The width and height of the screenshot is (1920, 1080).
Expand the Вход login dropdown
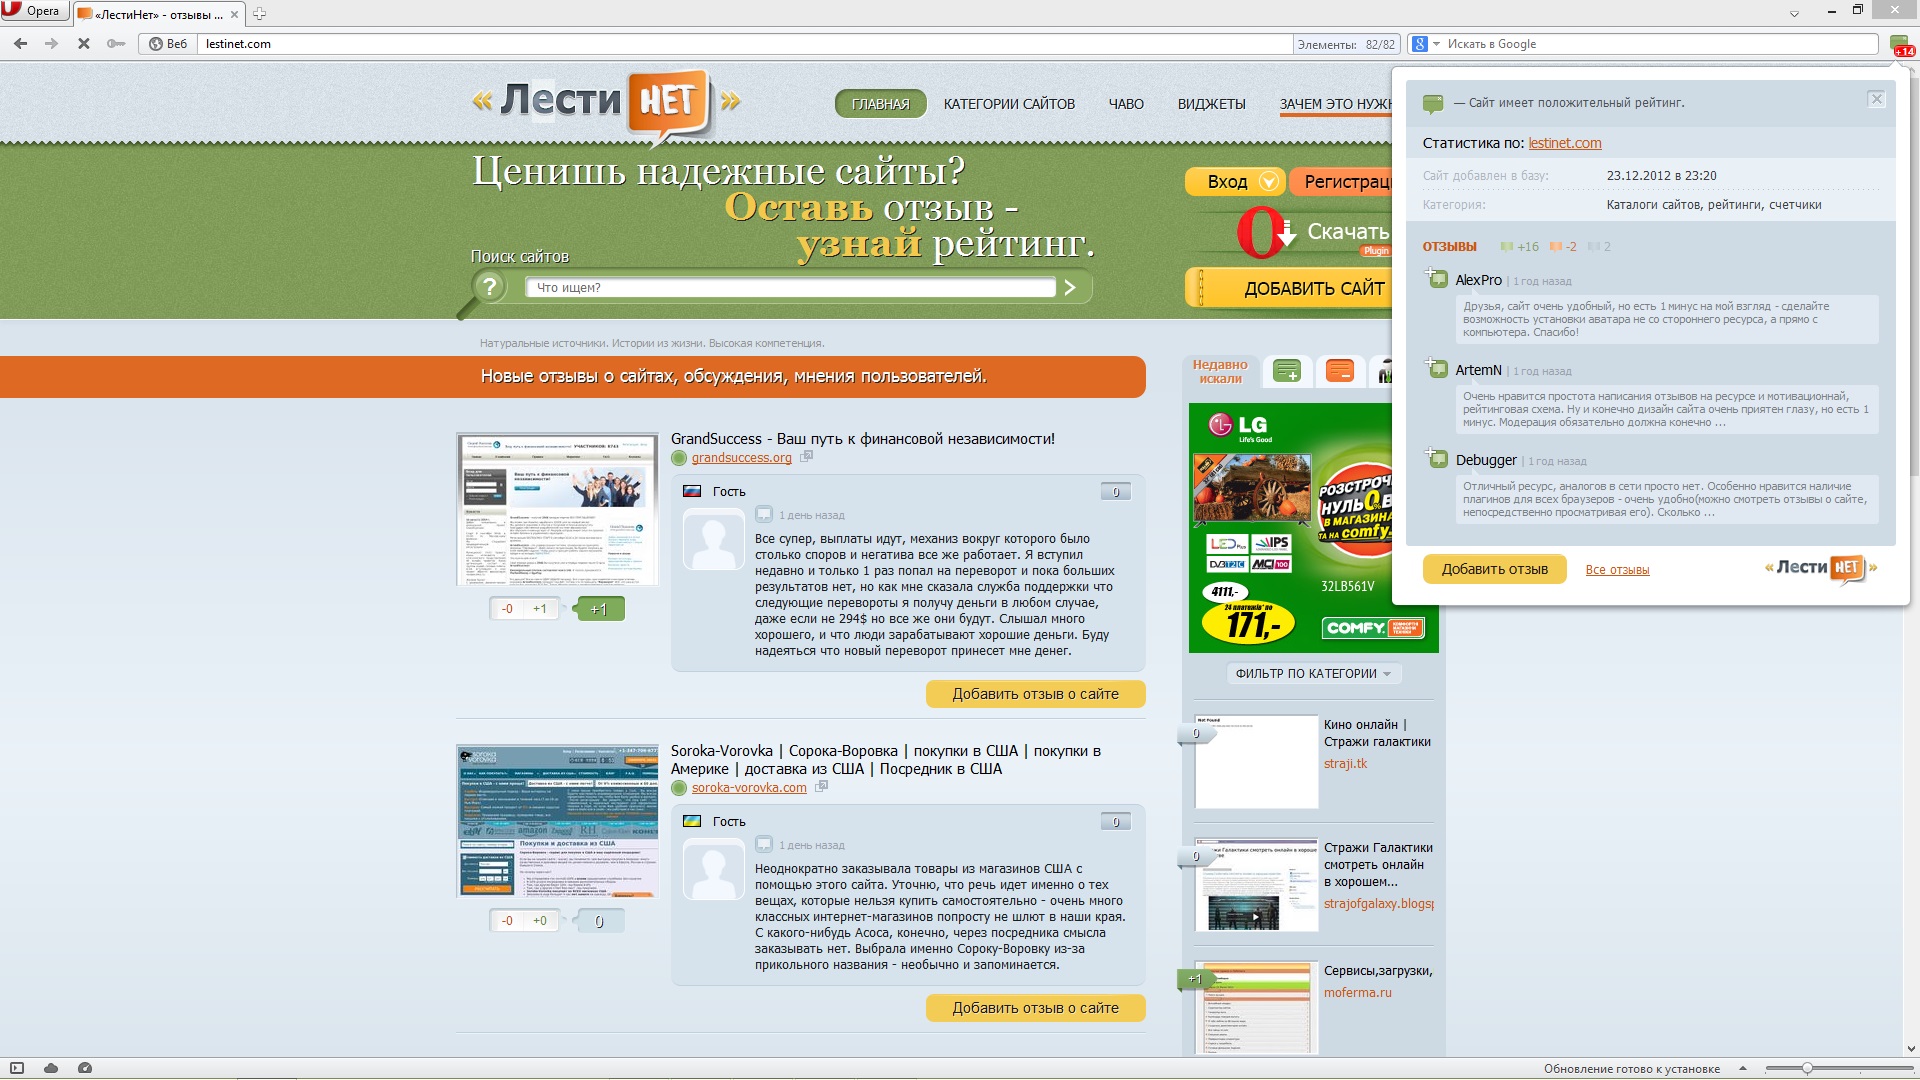[1268, 182]
